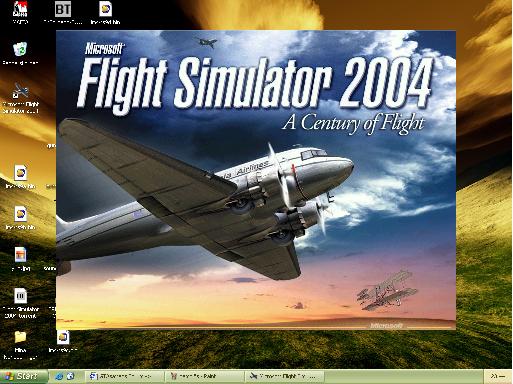Open Internet Explorer from Quick Launch
513x384 pixels.
[x=59, y=377]
